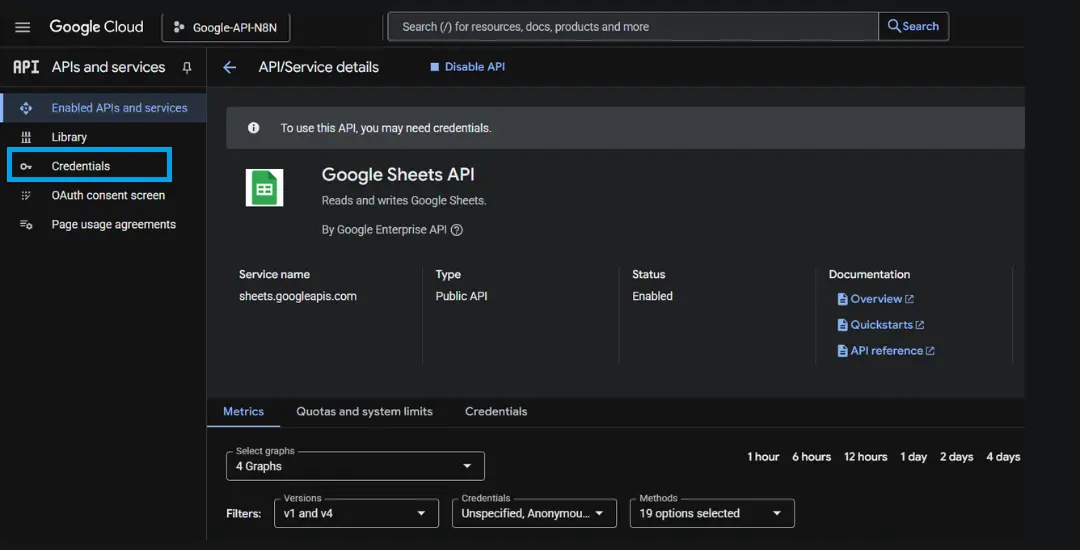Click the document icon beside Quickstarts
Screen dimensions: 1080x550
(842, 325)
